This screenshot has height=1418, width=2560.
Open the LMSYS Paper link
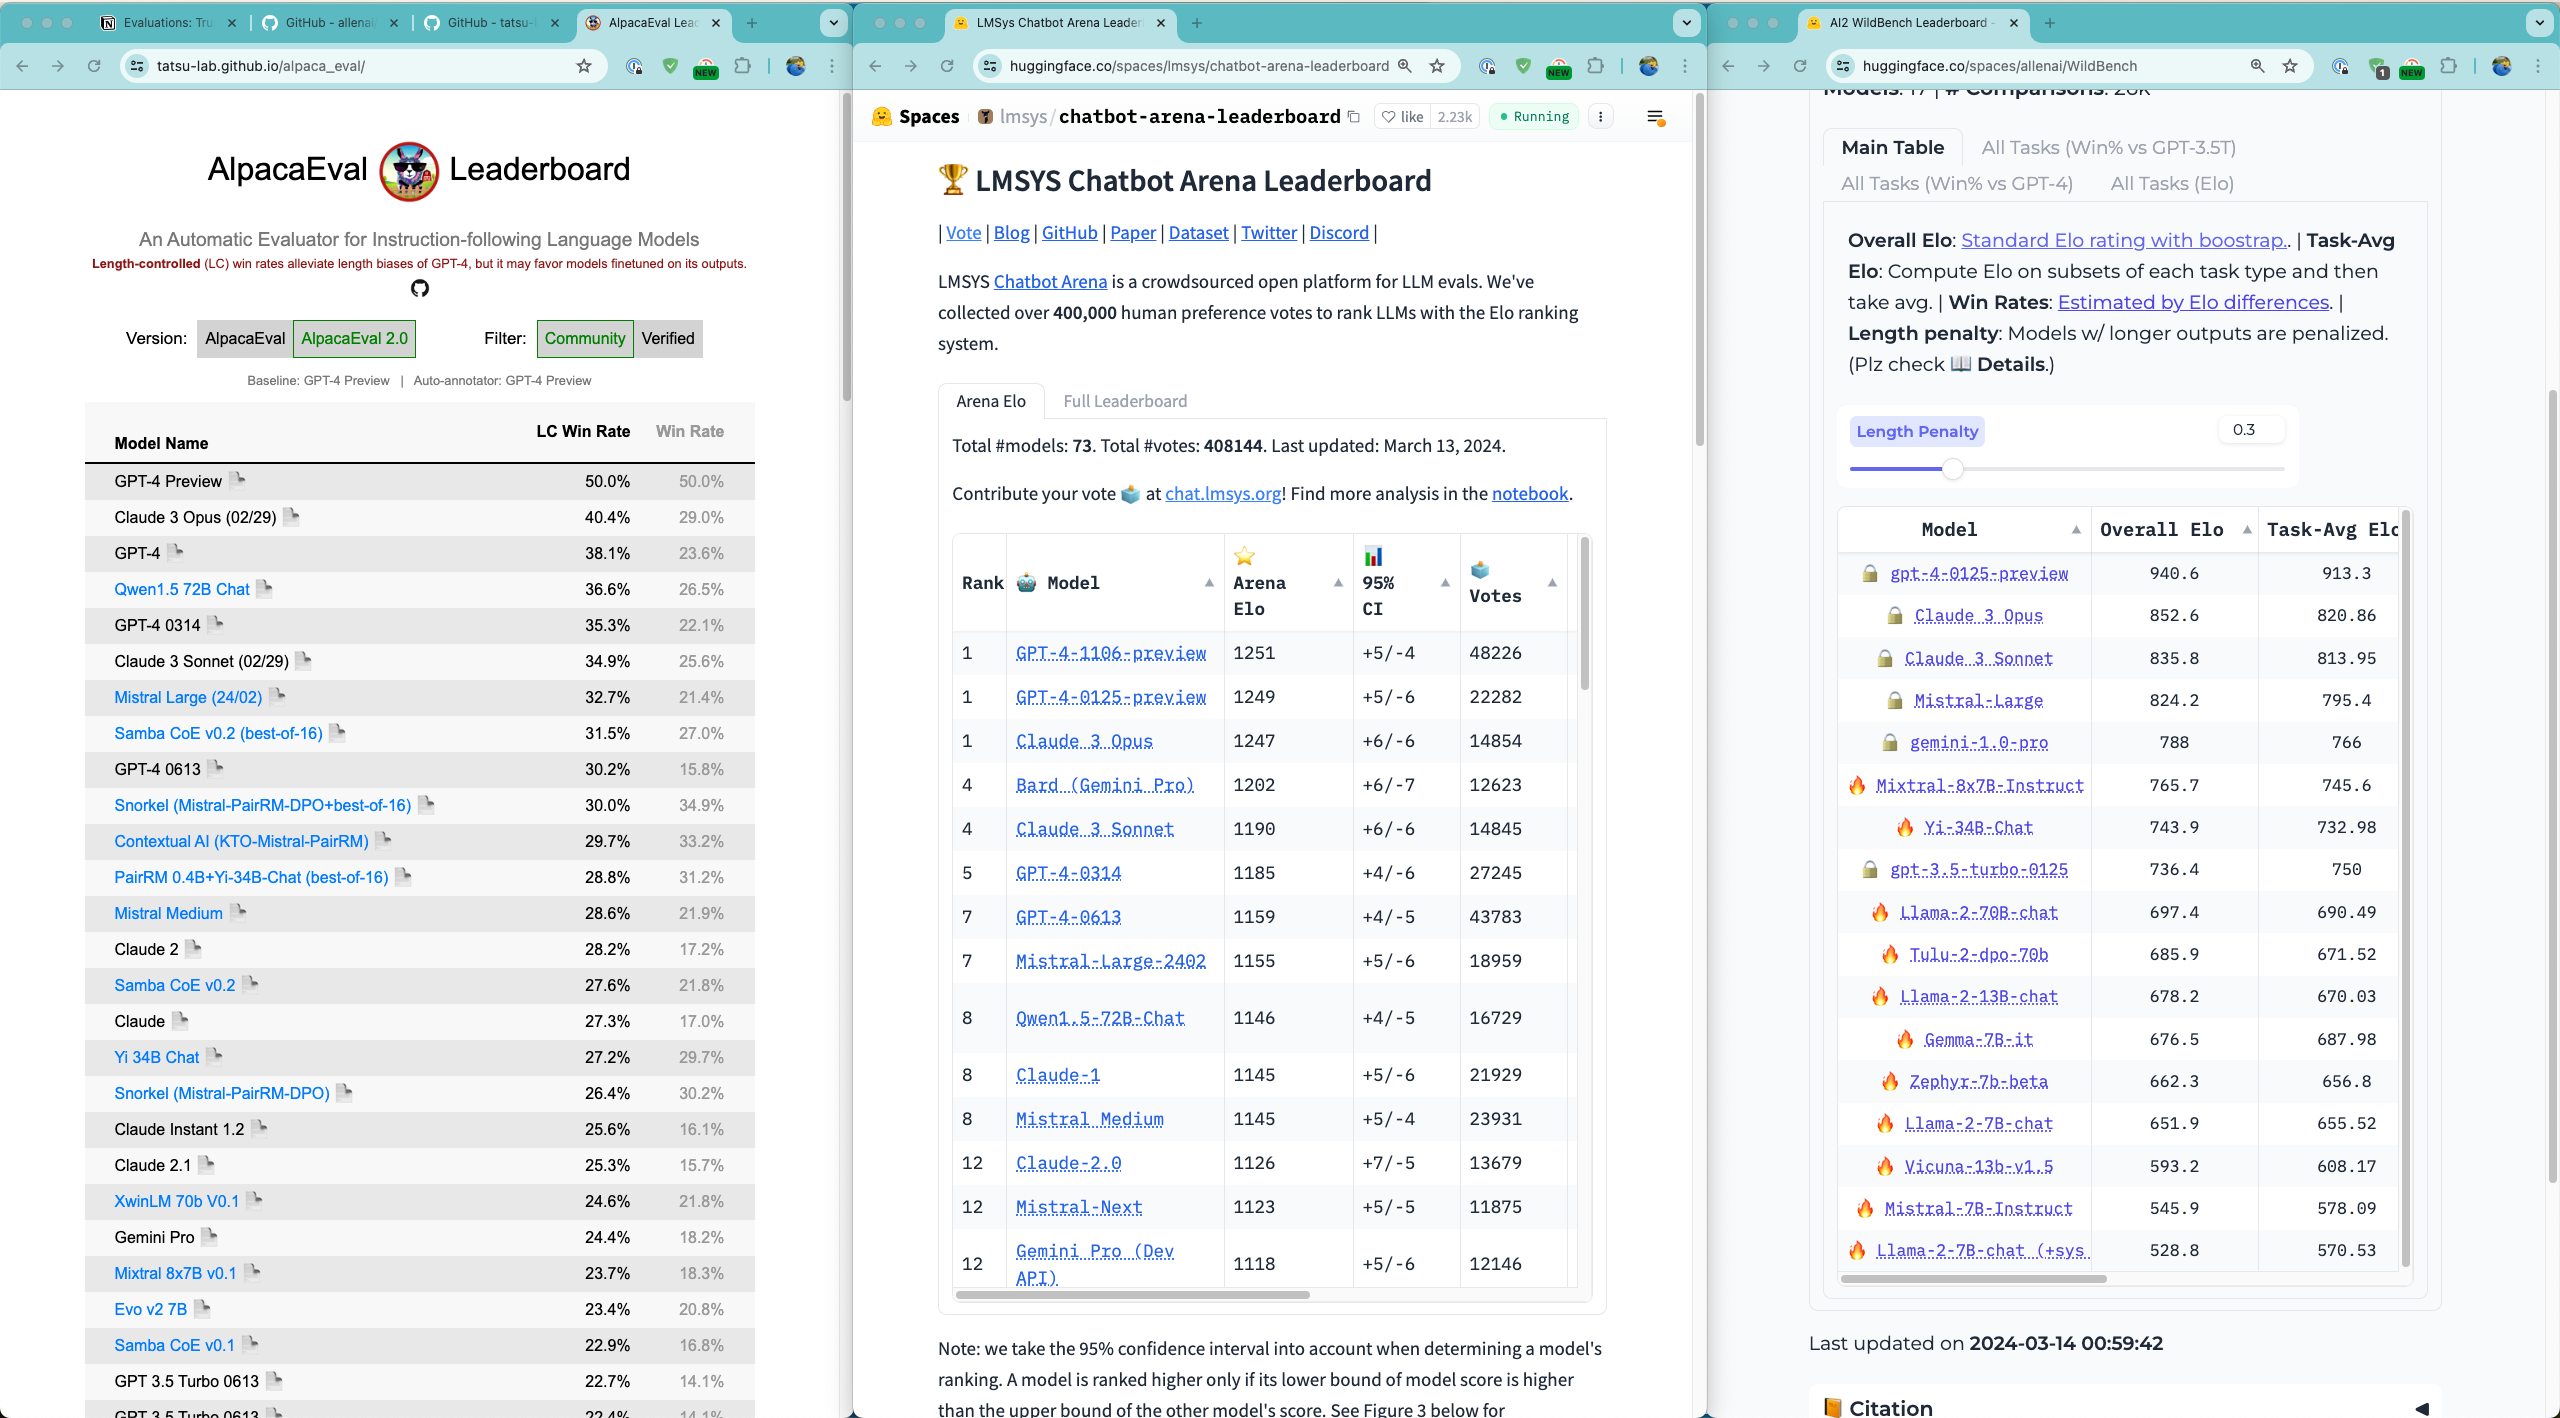[1133, 232]
